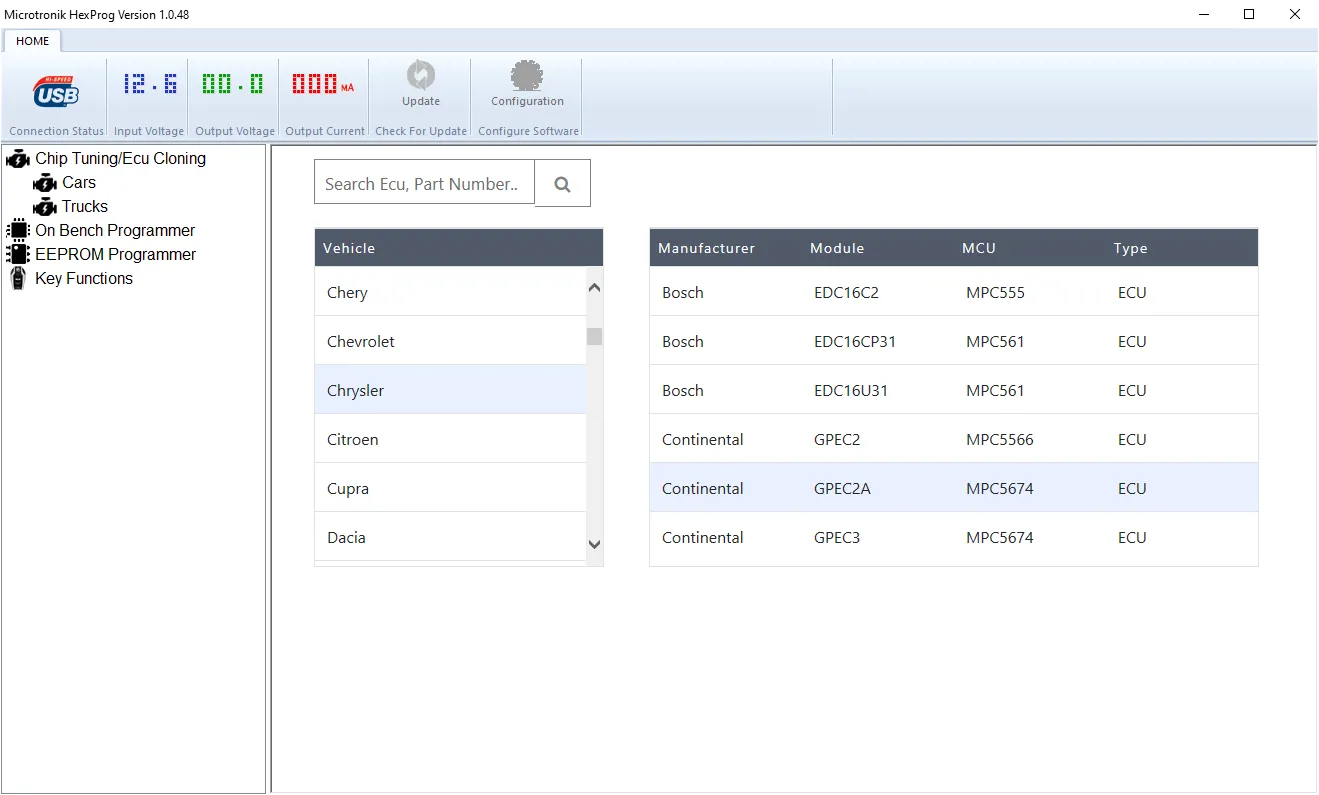The height and width of the screenshot is (795, 1319).
Task: Select the EDC16C2 module row
Action: 954,292
